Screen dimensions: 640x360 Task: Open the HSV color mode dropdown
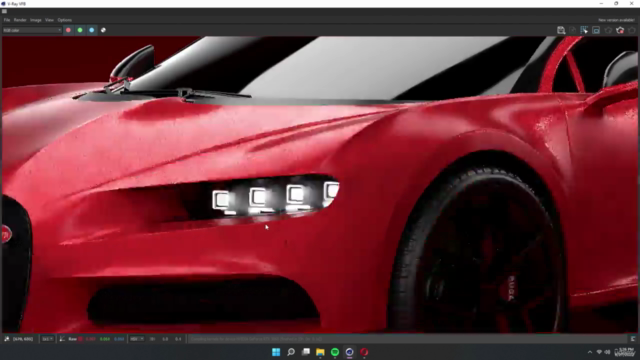(136, 339)
